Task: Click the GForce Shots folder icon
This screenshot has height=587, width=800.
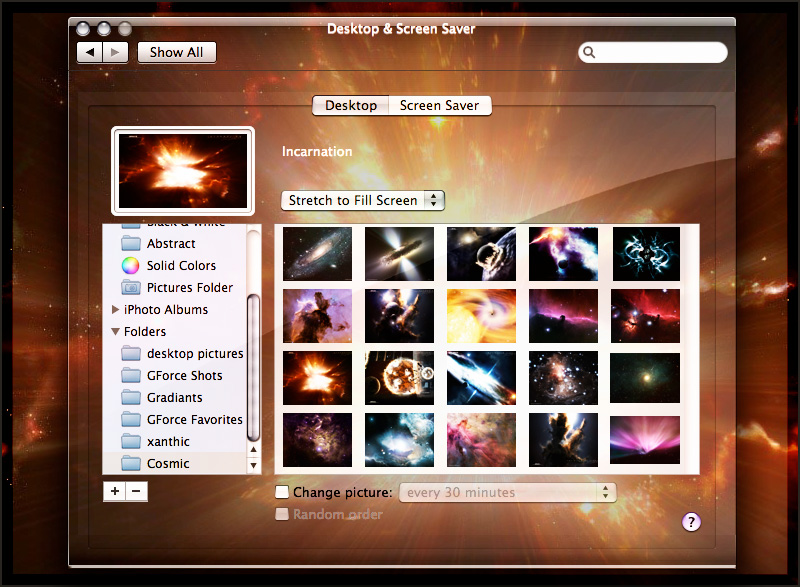Action: coord(131,375)
